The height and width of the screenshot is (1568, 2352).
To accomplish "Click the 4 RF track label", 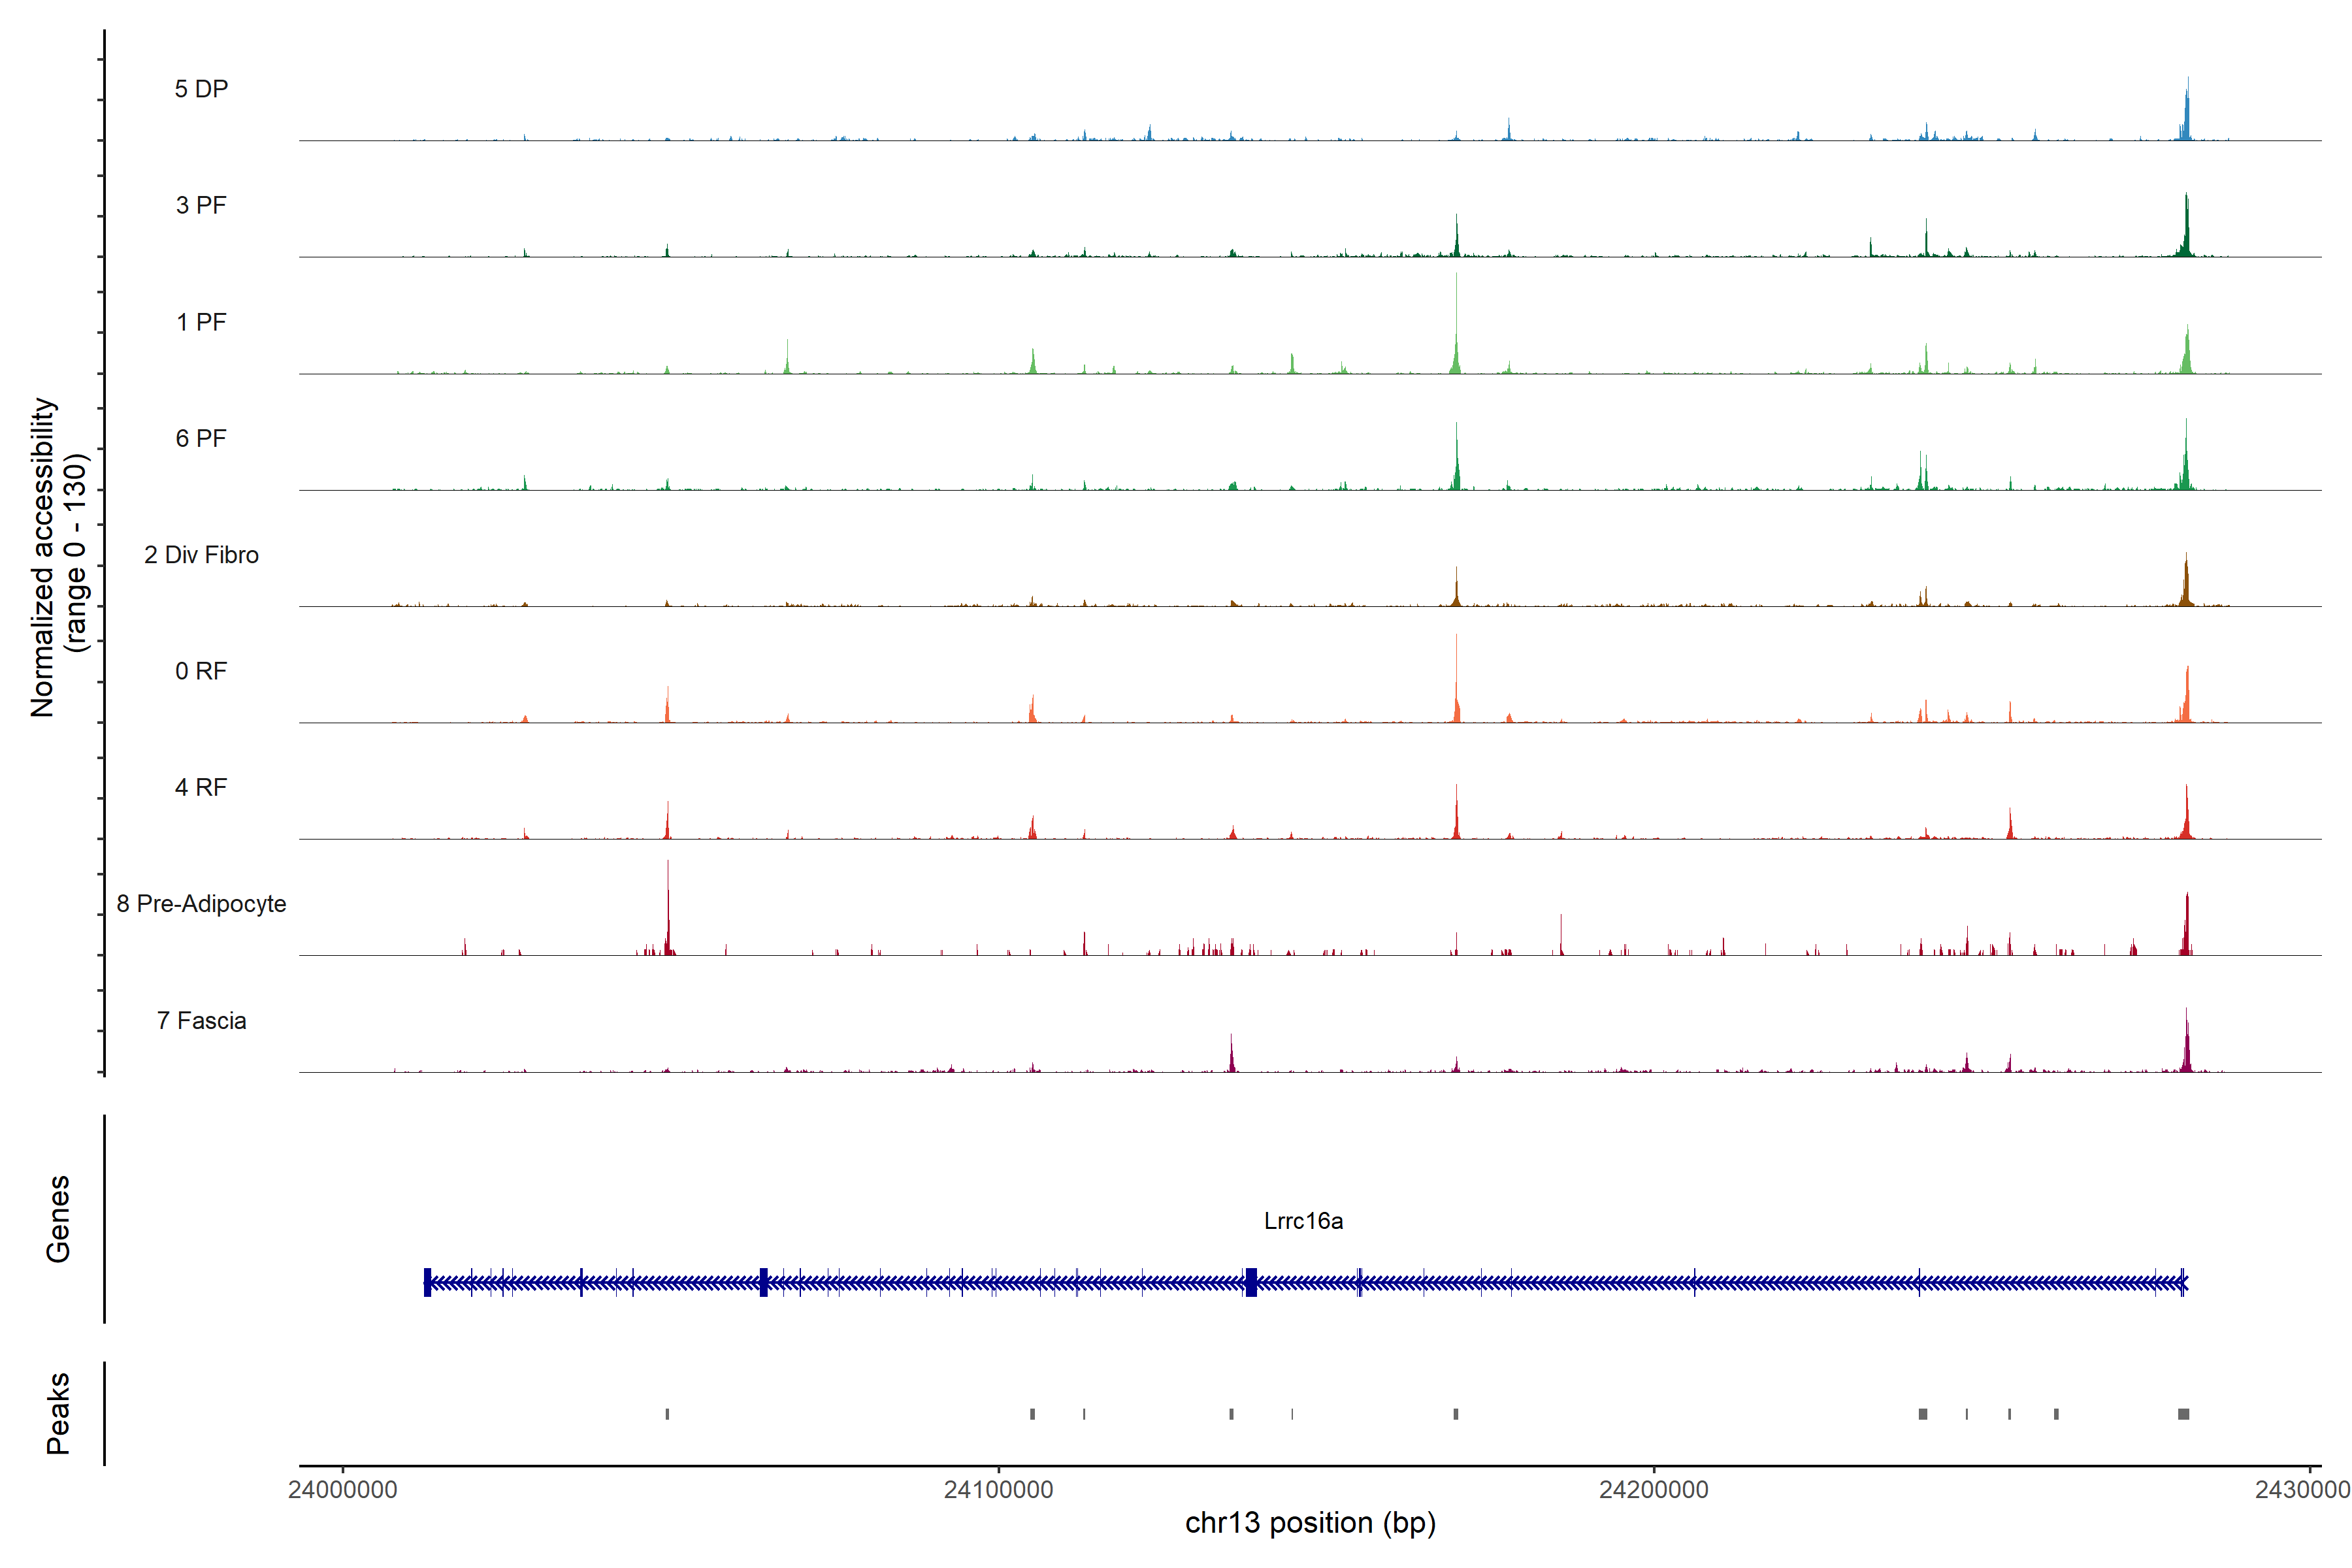I will [x=201, y=787].
